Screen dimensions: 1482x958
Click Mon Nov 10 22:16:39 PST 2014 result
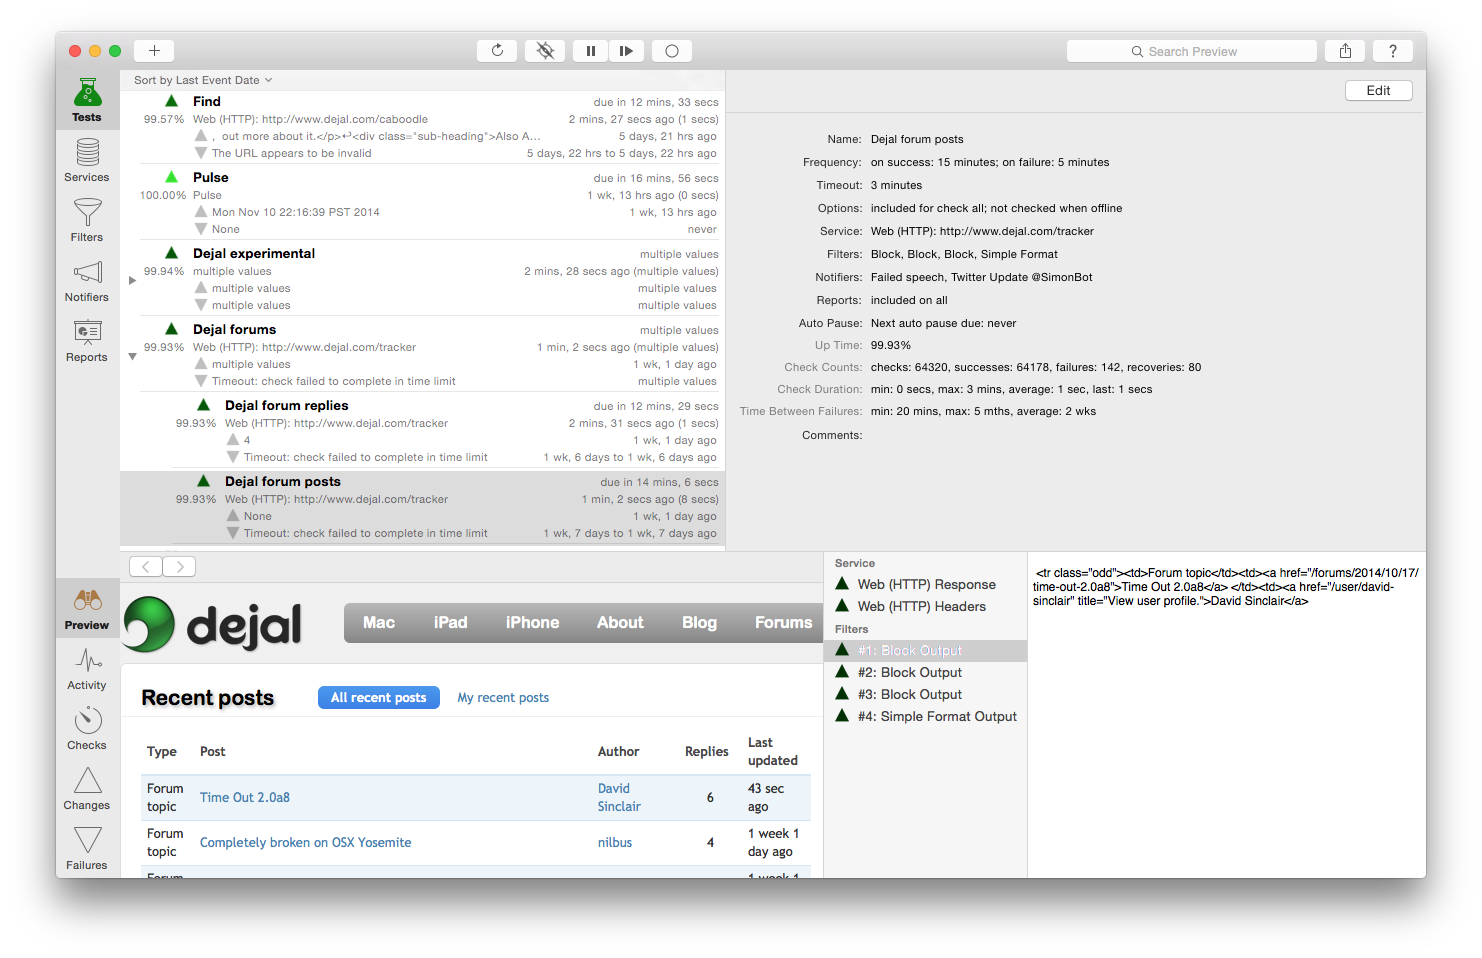tap(295, 212)
